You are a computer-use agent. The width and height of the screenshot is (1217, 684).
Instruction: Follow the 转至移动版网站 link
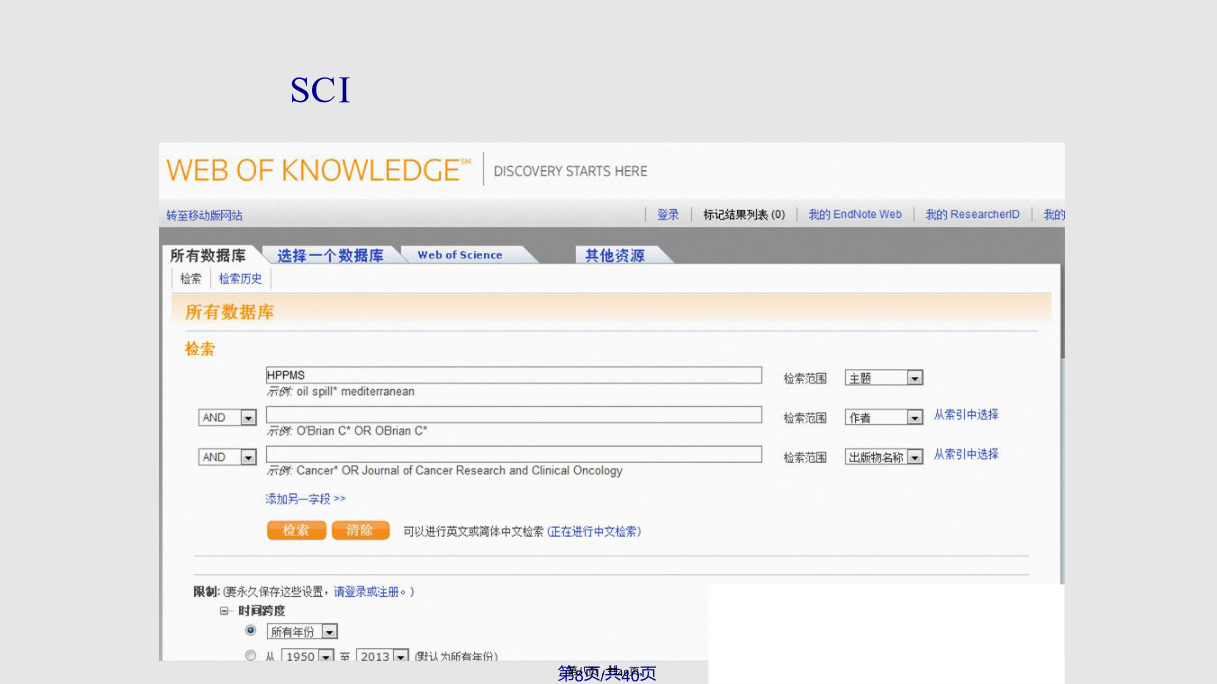(x=204, y=215)
